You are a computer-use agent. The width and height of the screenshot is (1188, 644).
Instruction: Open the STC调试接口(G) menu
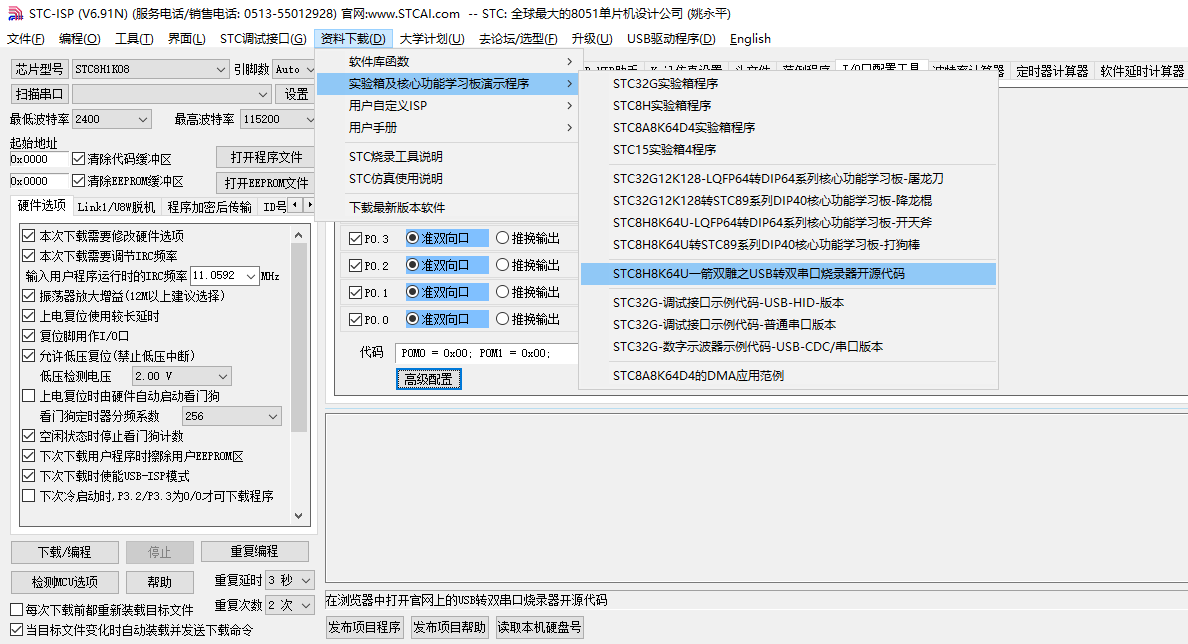click(263, 39)
